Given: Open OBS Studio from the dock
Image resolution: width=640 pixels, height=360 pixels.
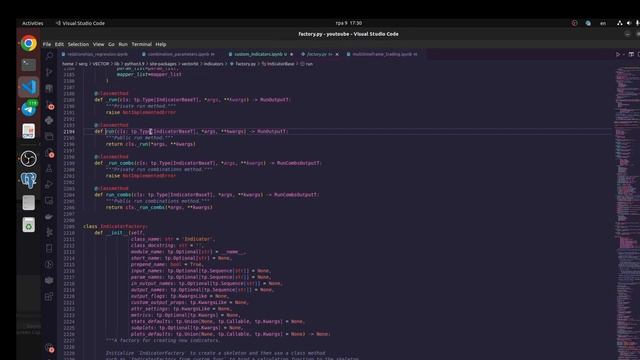Looking at the screenshot, I should 29,159.
